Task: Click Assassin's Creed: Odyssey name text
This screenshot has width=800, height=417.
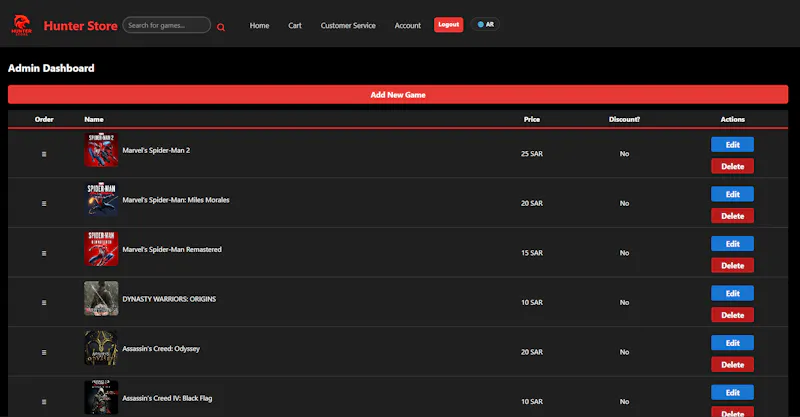Action: click(161, 349)
